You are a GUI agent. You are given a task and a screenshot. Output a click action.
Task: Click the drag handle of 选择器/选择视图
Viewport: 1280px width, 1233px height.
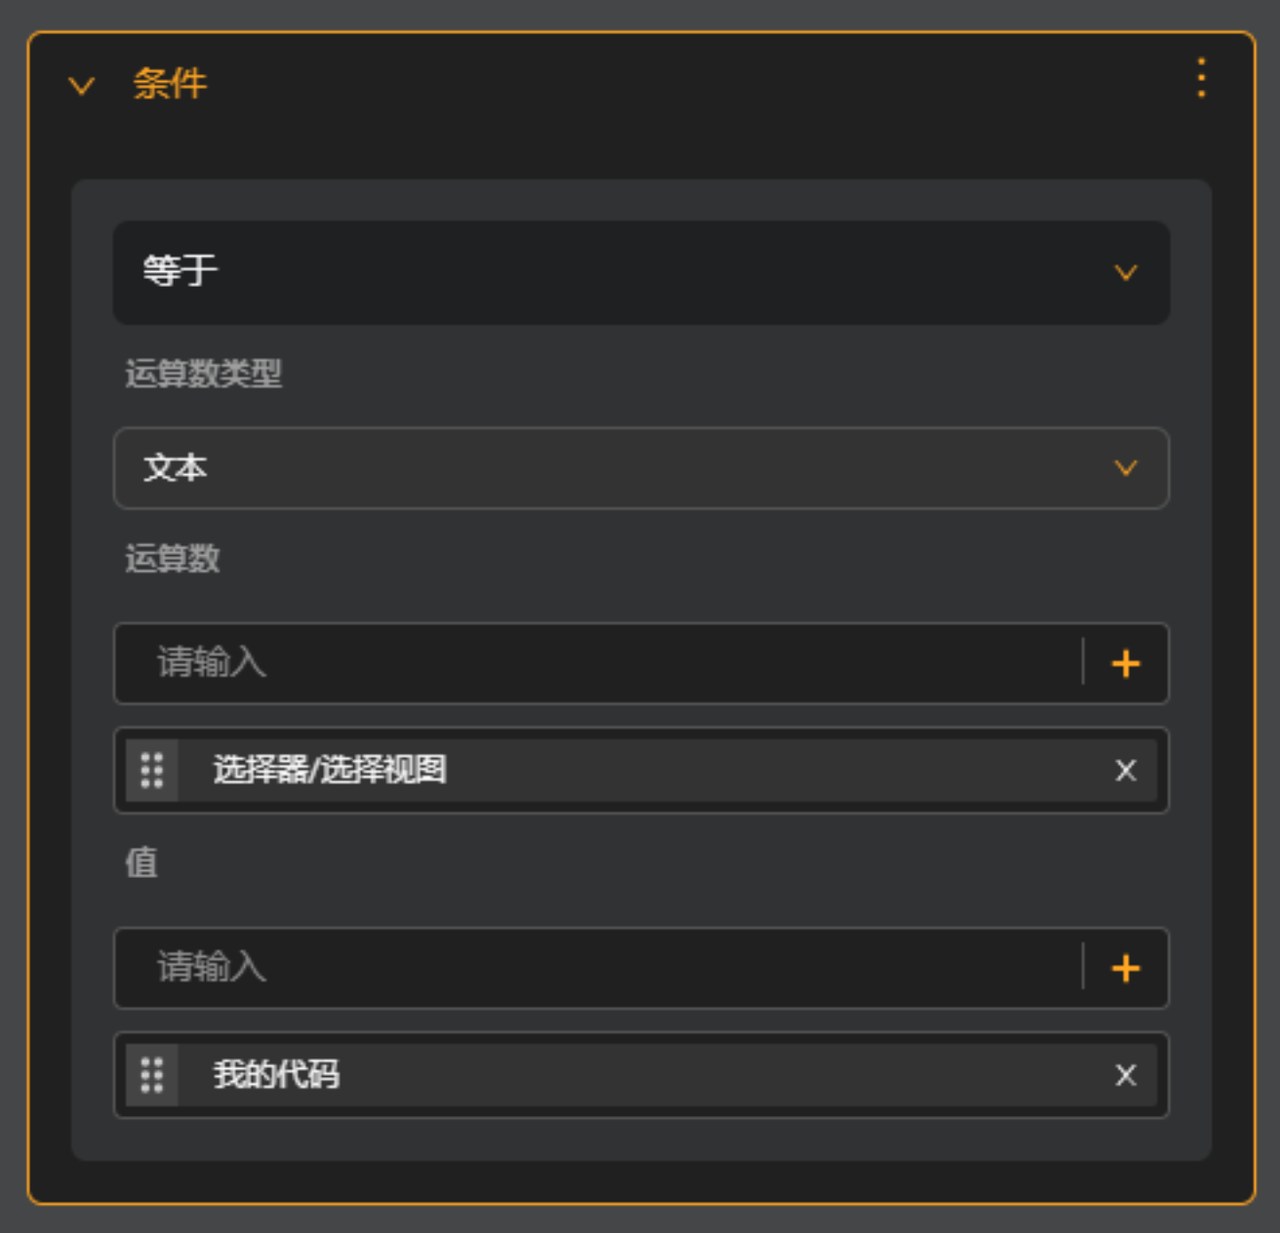[152, 770]
